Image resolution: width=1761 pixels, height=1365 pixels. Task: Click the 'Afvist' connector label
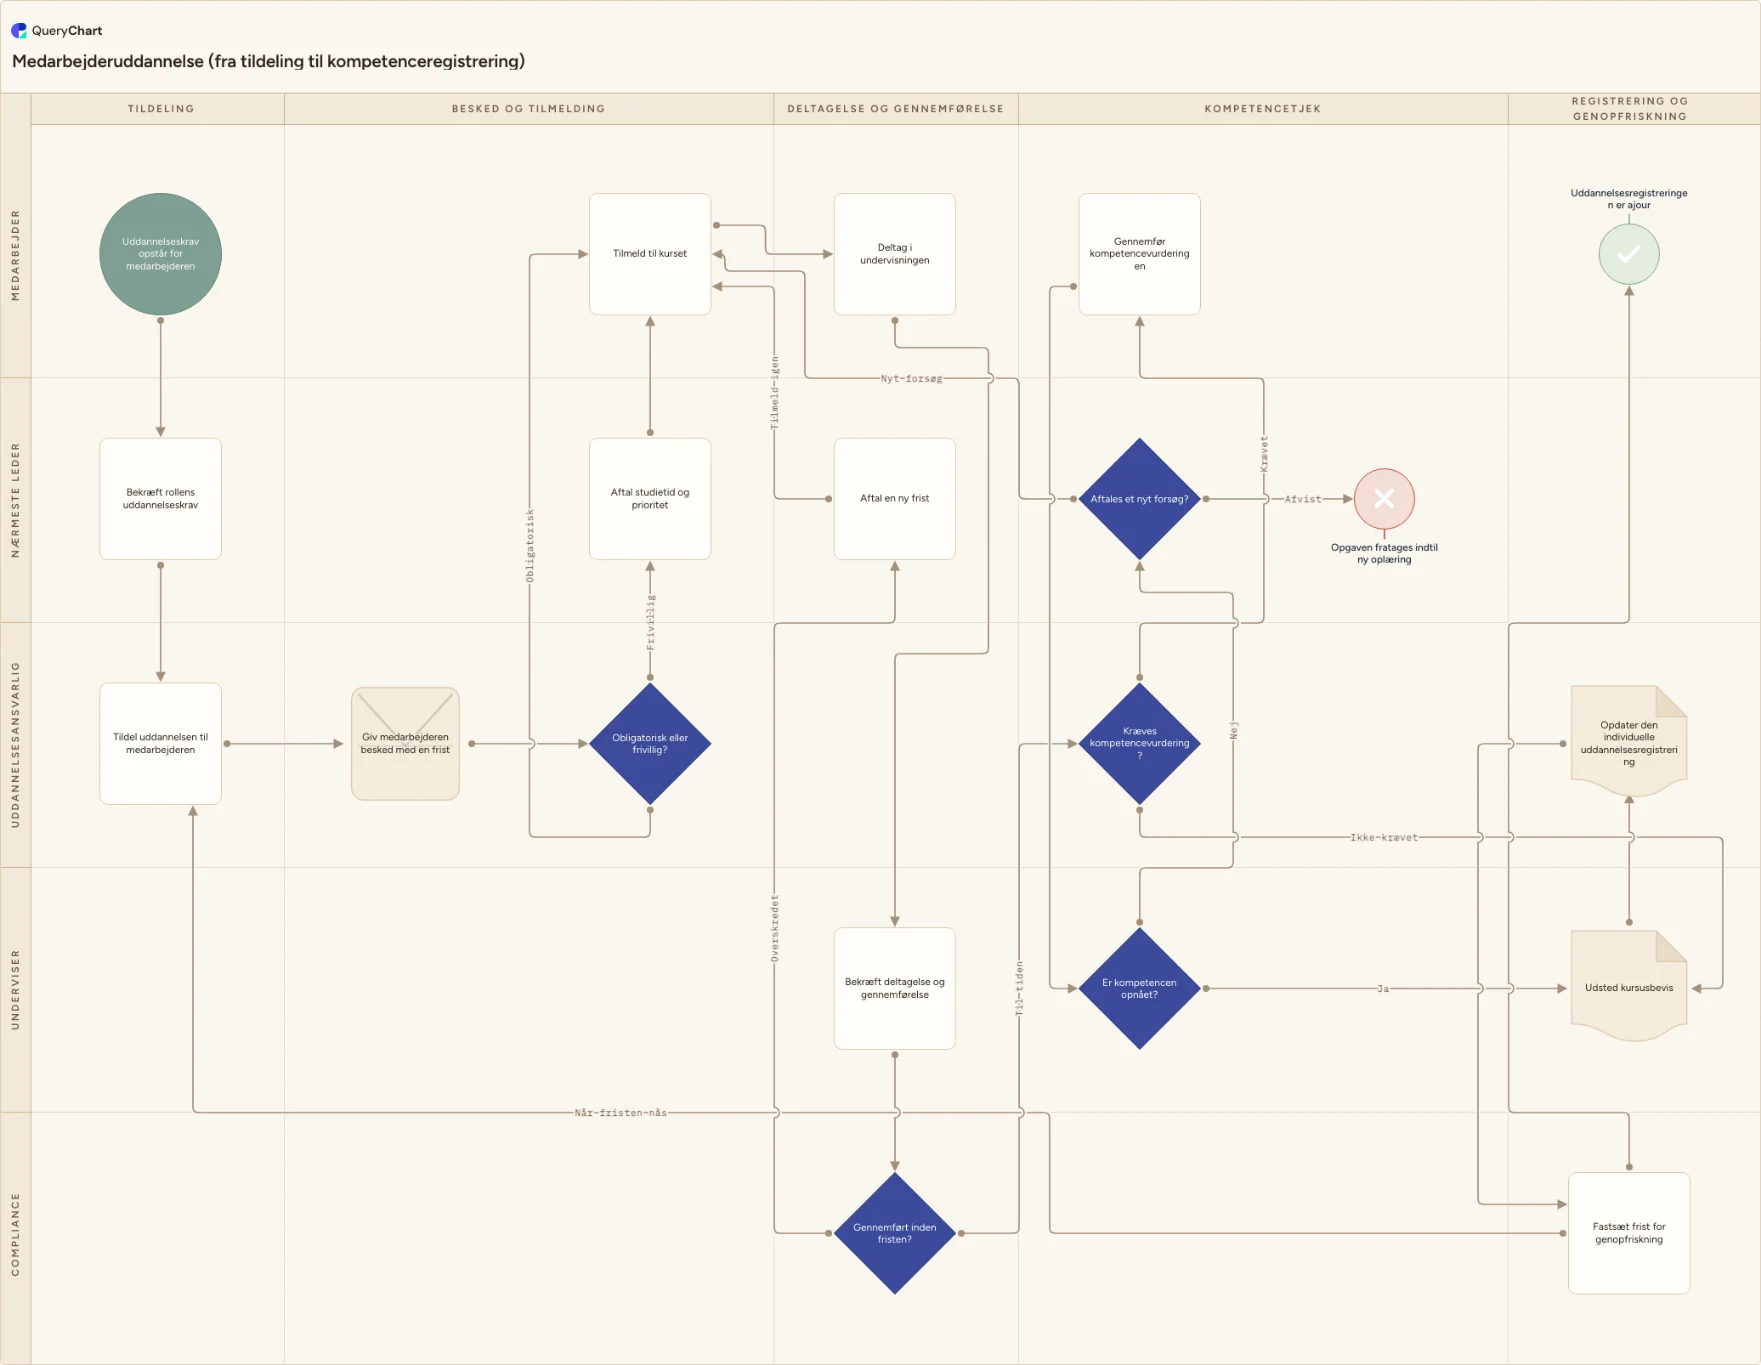point(1303,499)
